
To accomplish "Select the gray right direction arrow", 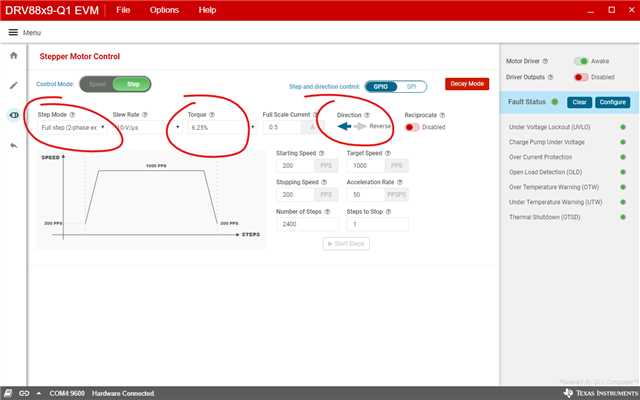I will tap(360, 127).
